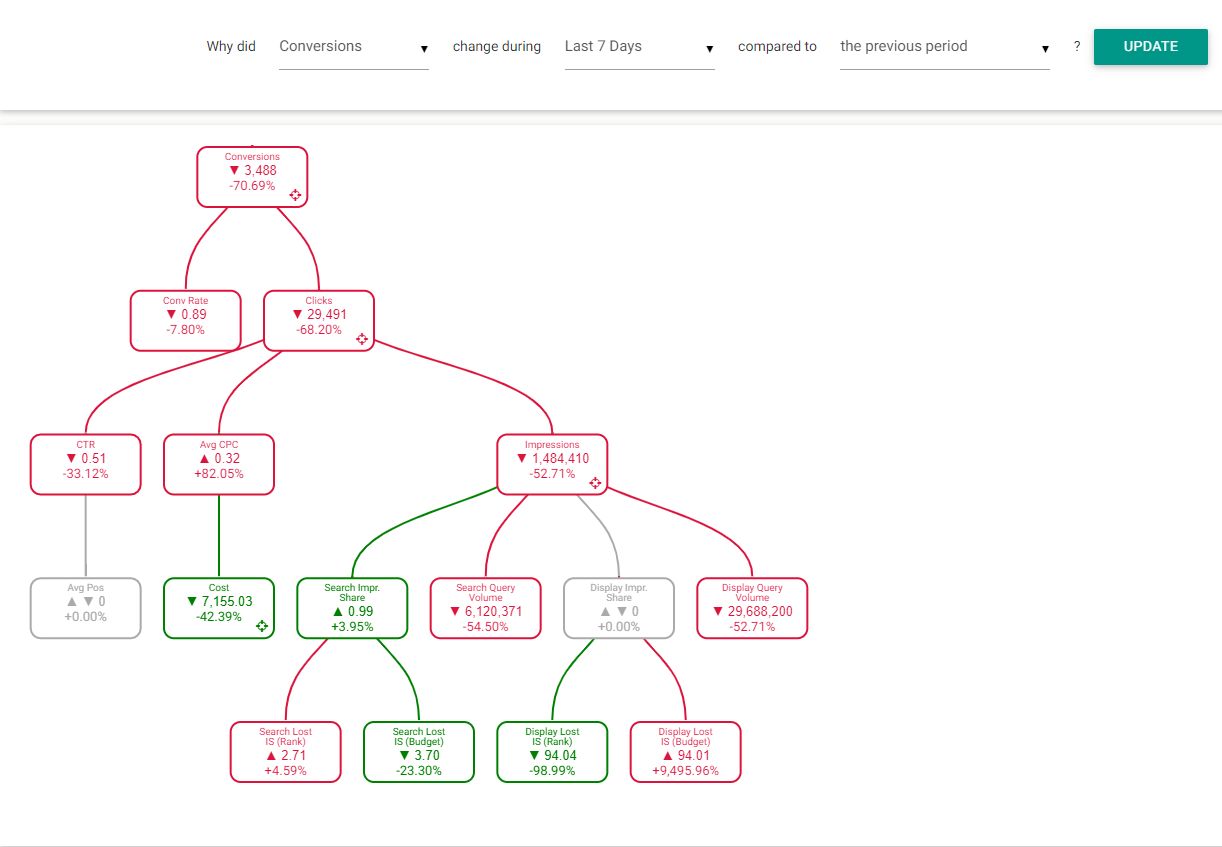This screenshot has width=1222, height=847.
Task: Select the Display Query Volume node
Action: [x=752, y=608]
